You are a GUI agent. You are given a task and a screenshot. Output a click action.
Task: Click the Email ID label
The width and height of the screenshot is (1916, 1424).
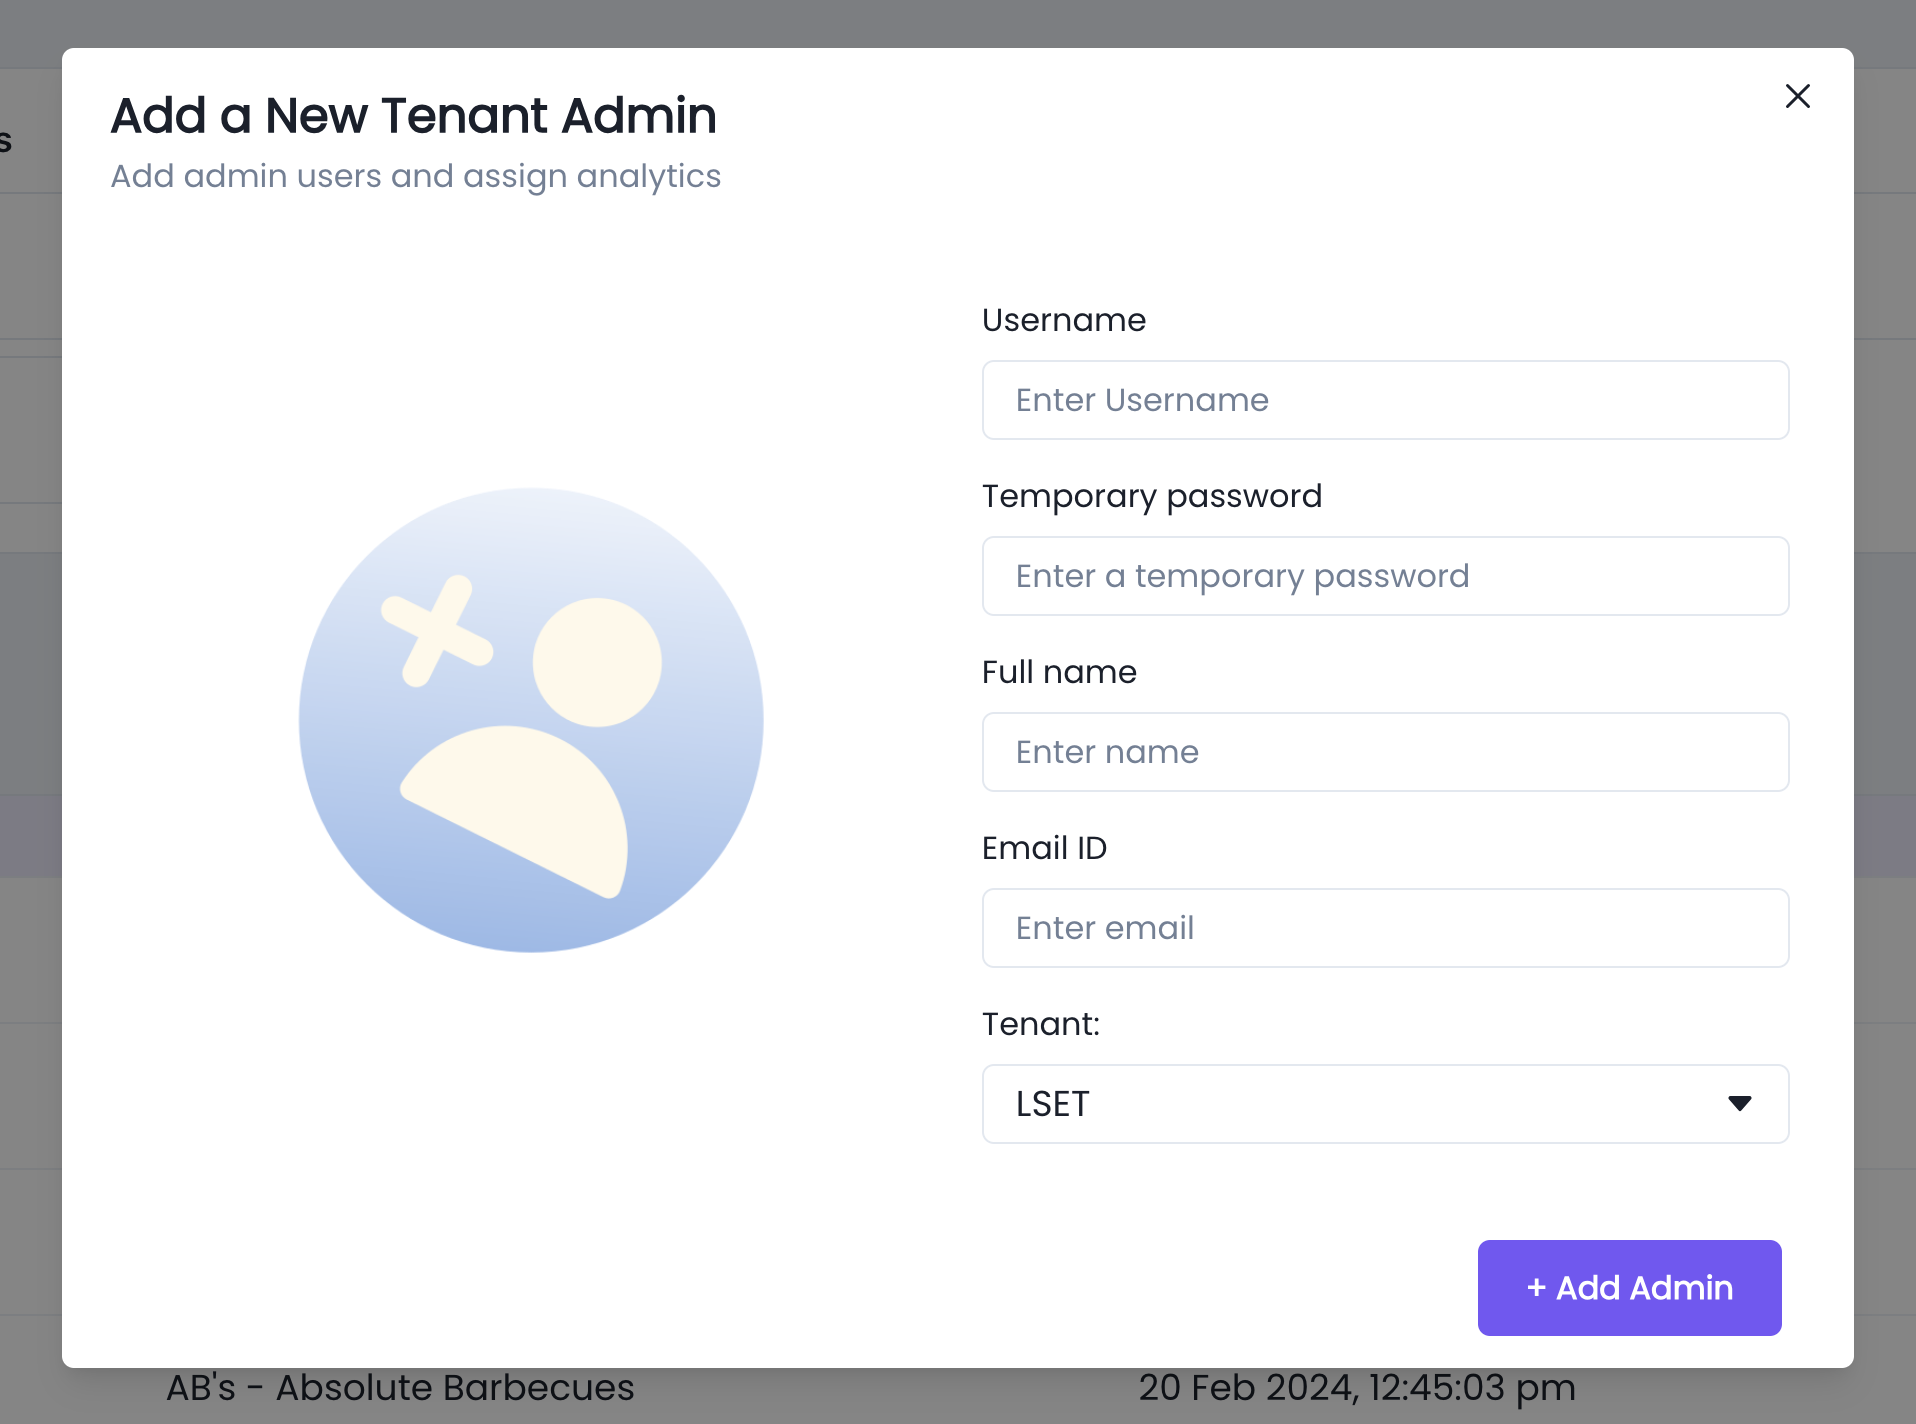[1044, 848]
